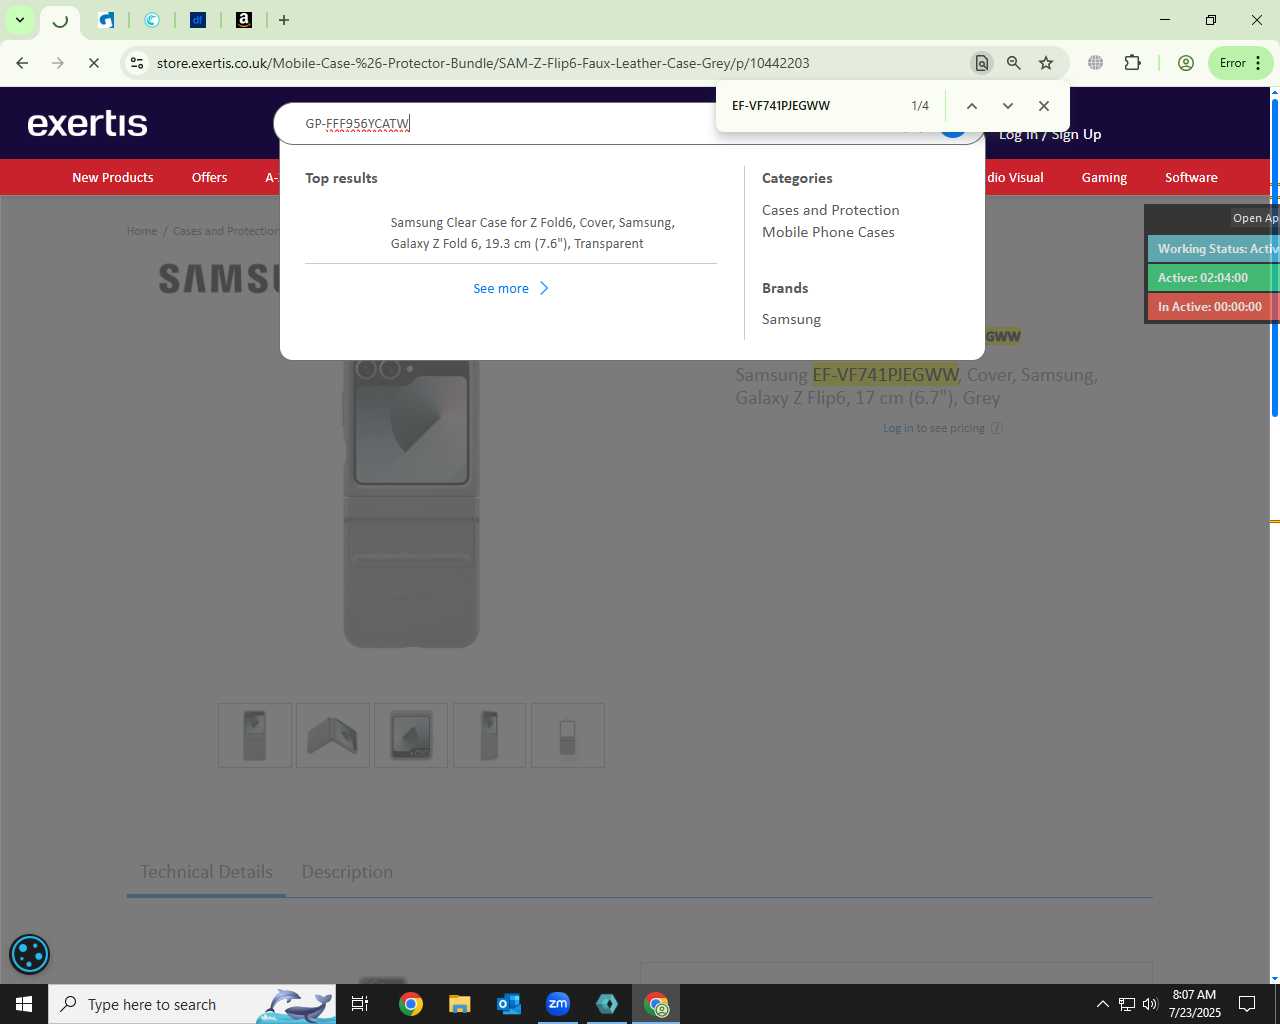
Task: Go to previous find match
Action: point(971,106)
